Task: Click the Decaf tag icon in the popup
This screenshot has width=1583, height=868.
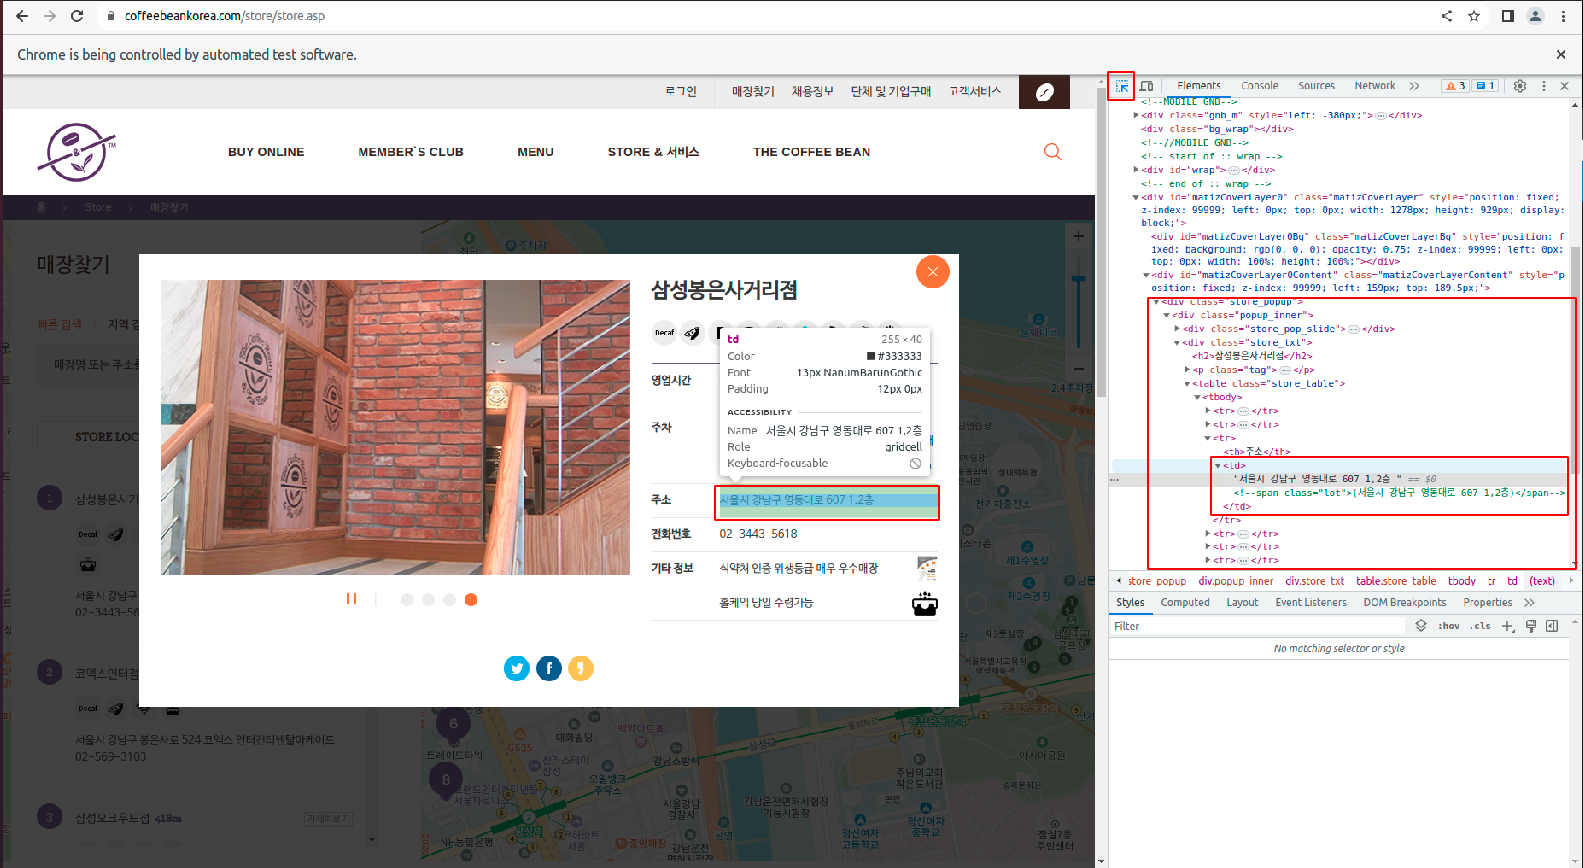Action: click(x=664, y=332)
